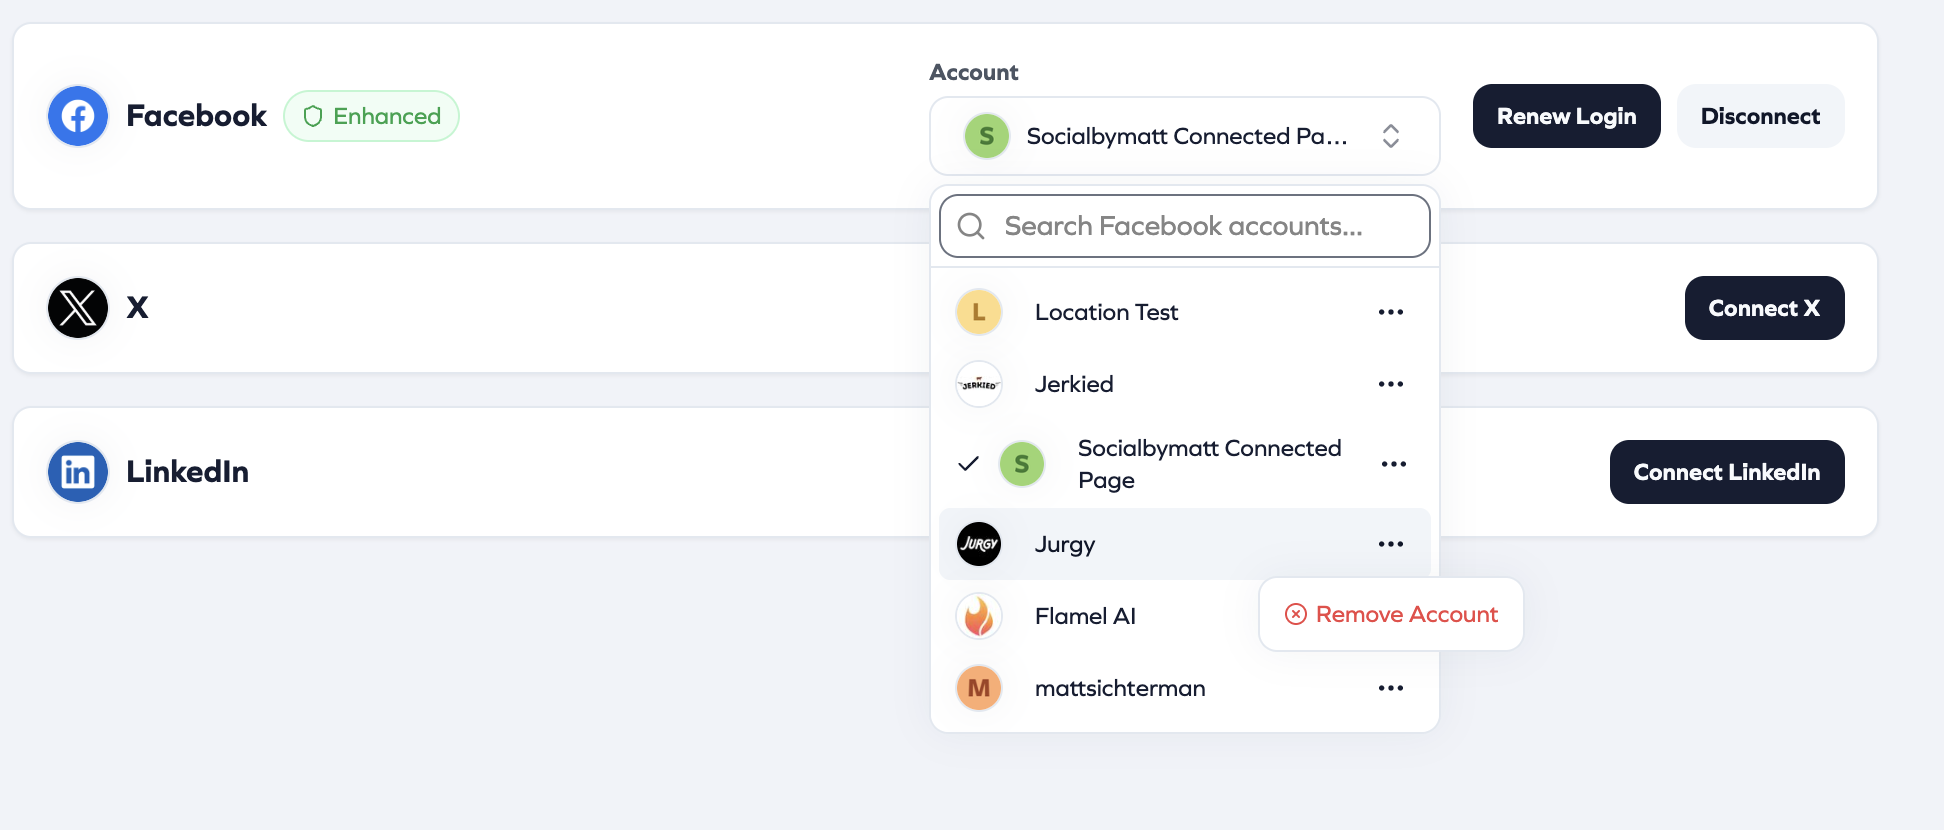Screen dimensions: 1944x830
Task: Click the Location Test avatar
Action: coord(979,312)
